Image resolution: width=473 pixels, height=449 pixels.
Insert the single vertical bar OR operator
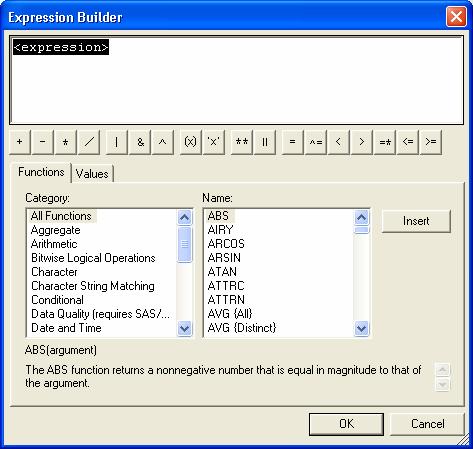(117, 142)
